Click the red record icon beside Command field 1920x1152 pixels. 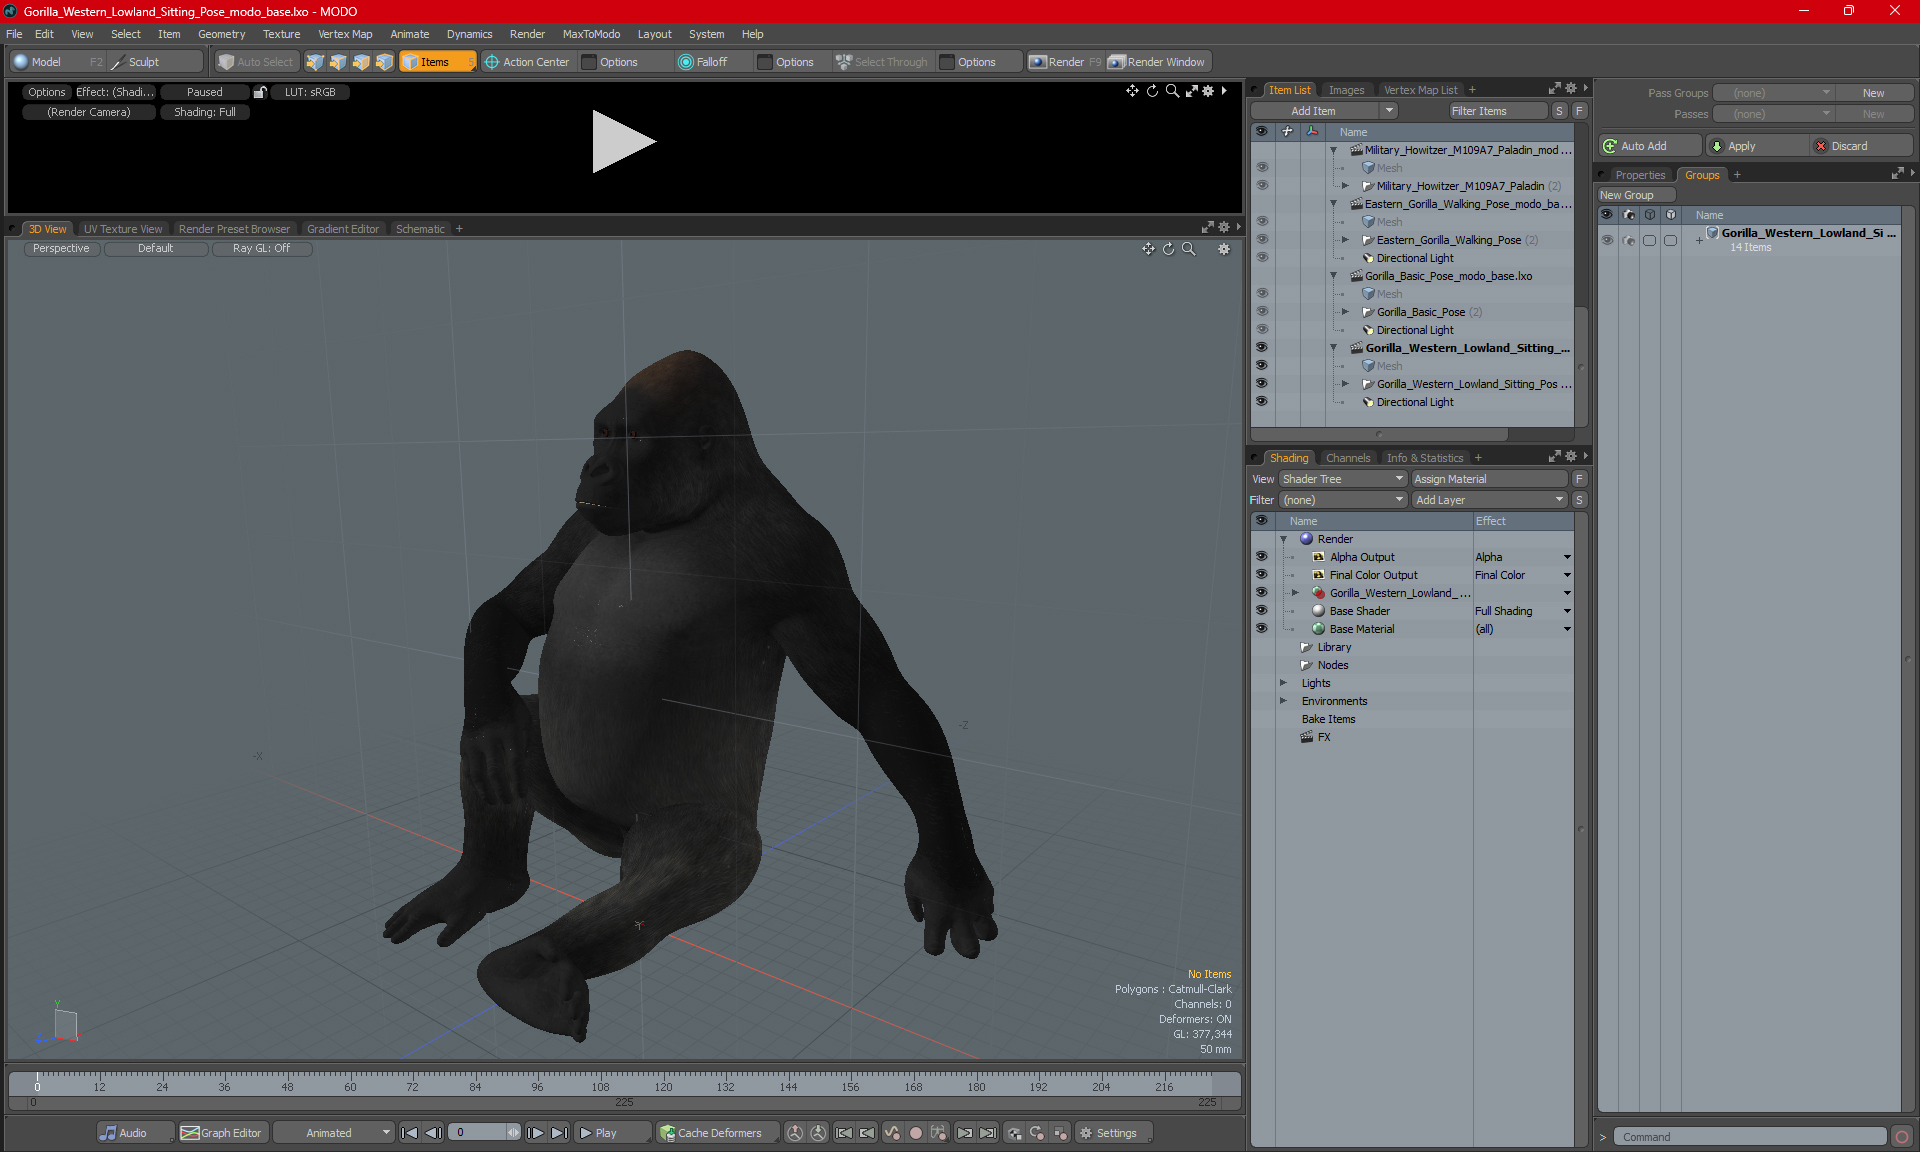(x=1902, y=1137)
